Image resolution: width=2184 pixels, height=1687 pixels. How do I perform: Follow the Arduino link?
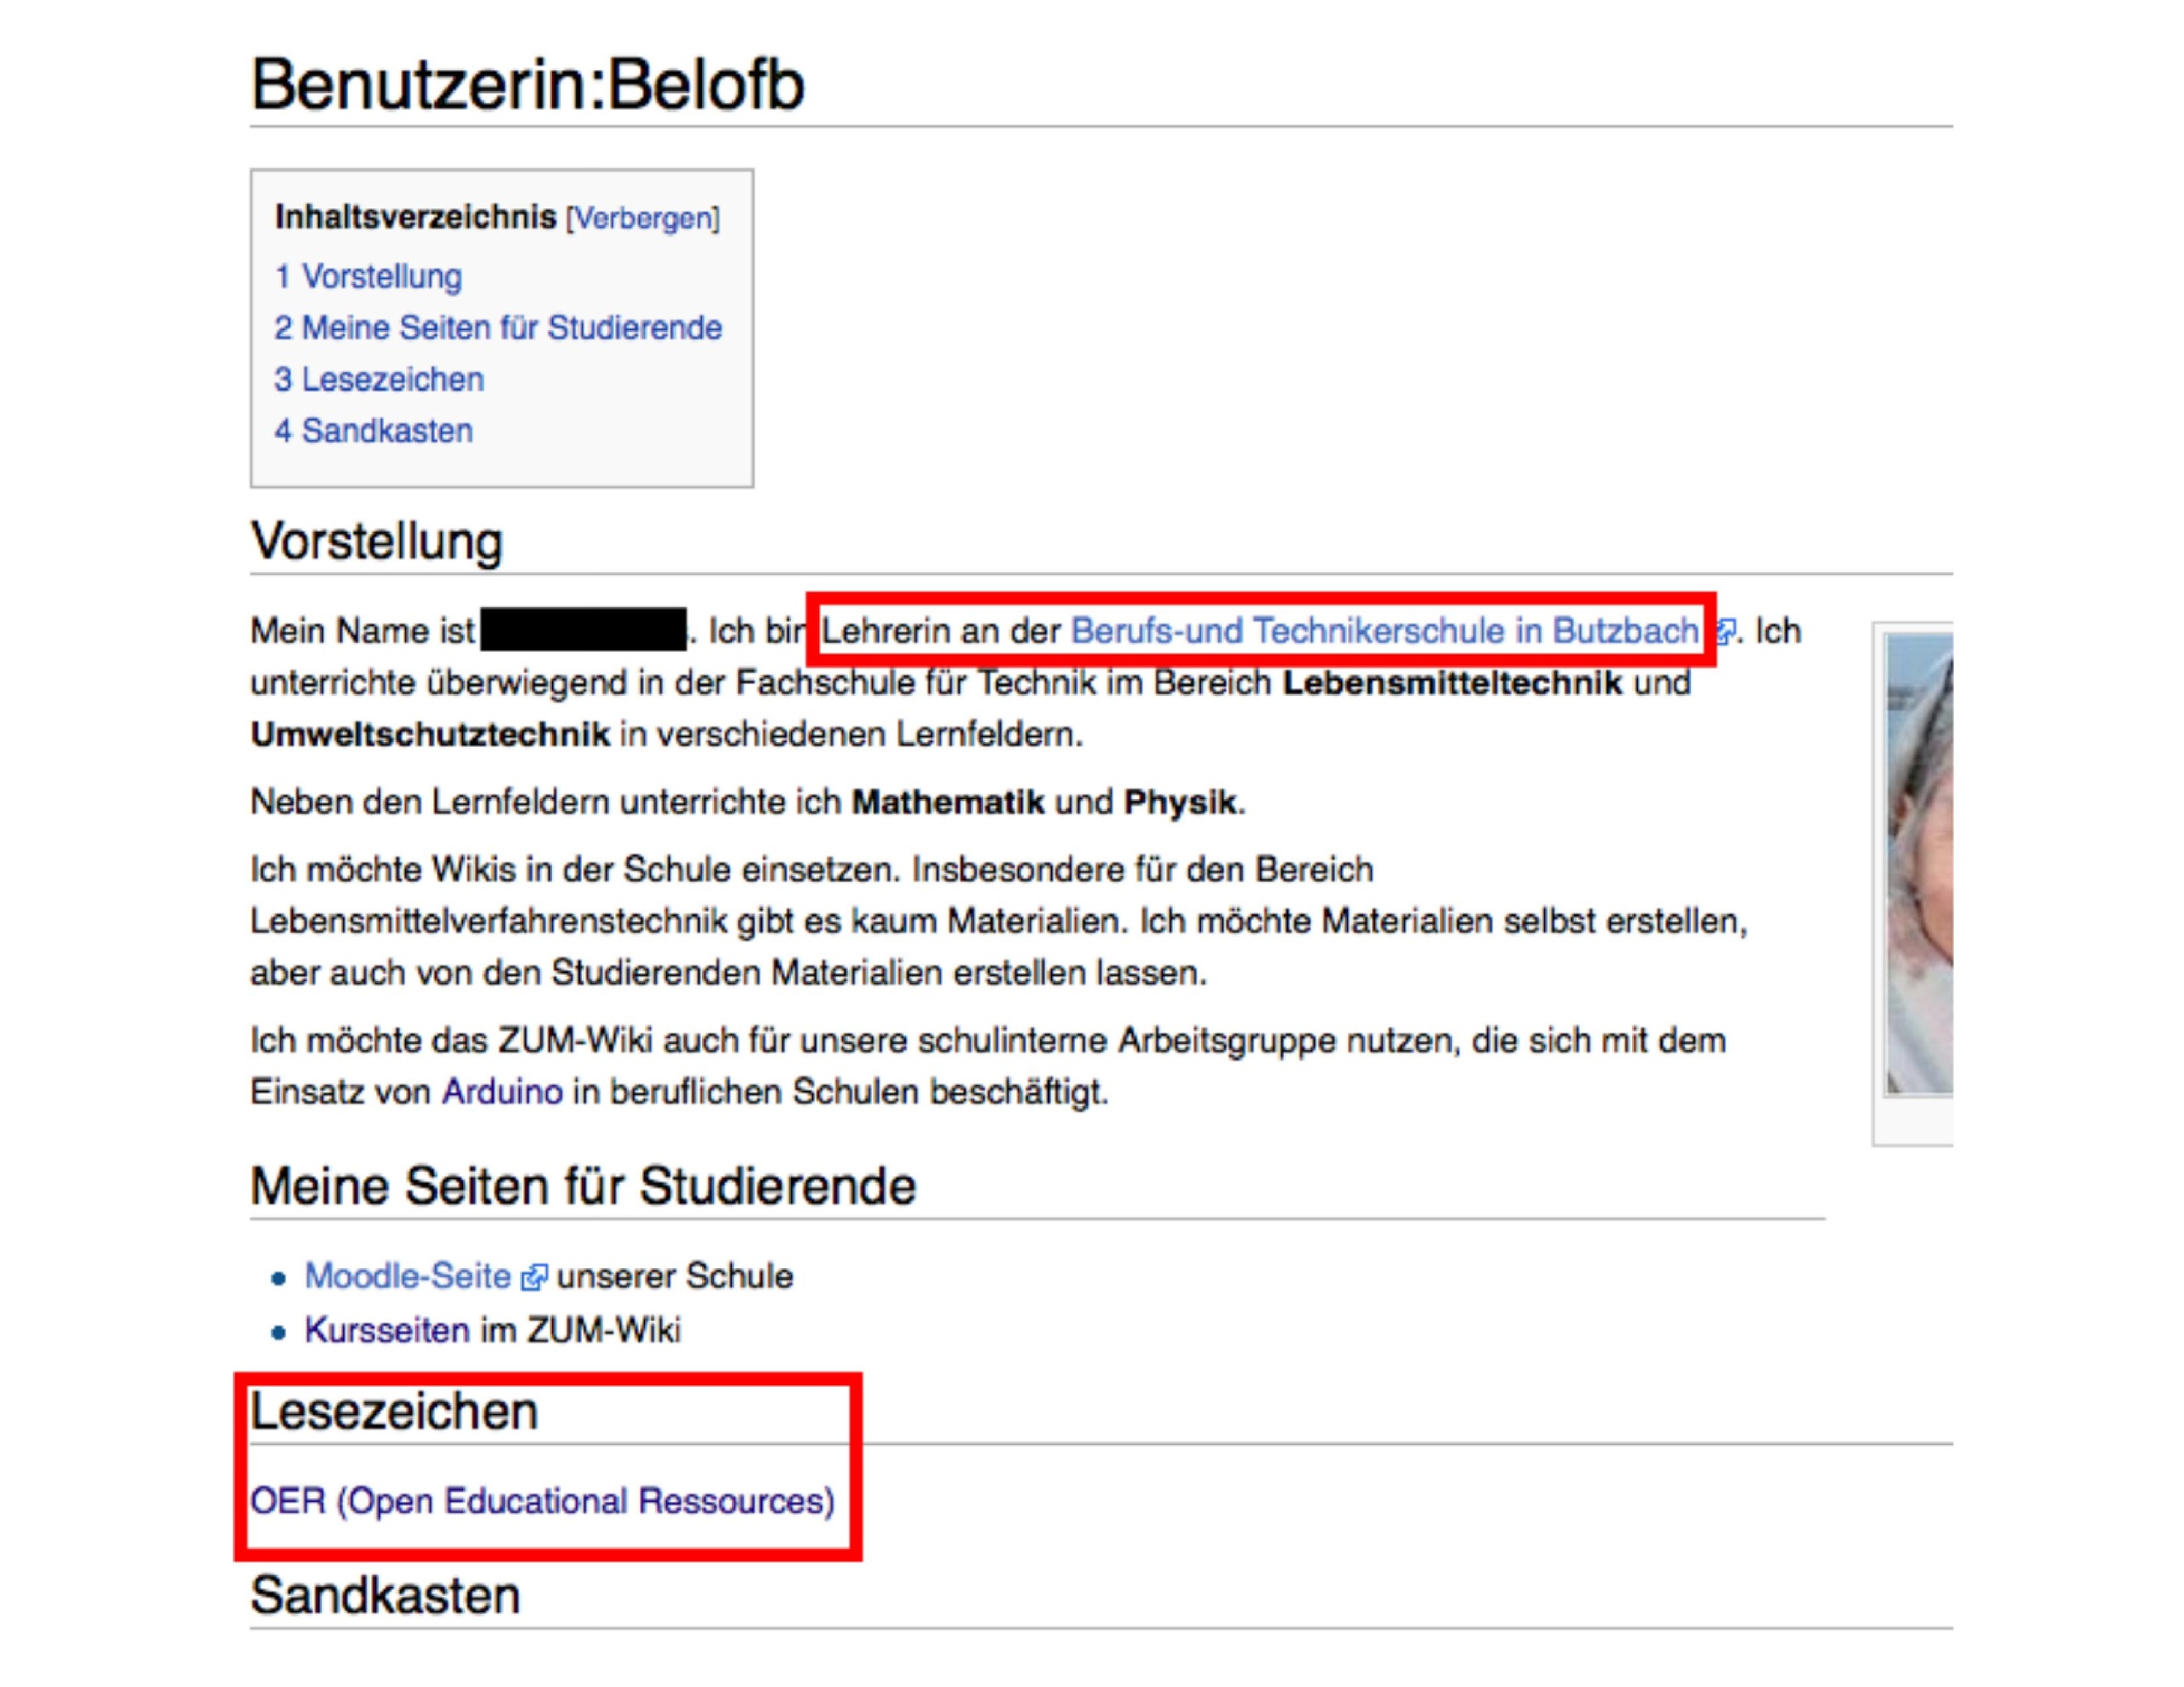click(502, 1091)
